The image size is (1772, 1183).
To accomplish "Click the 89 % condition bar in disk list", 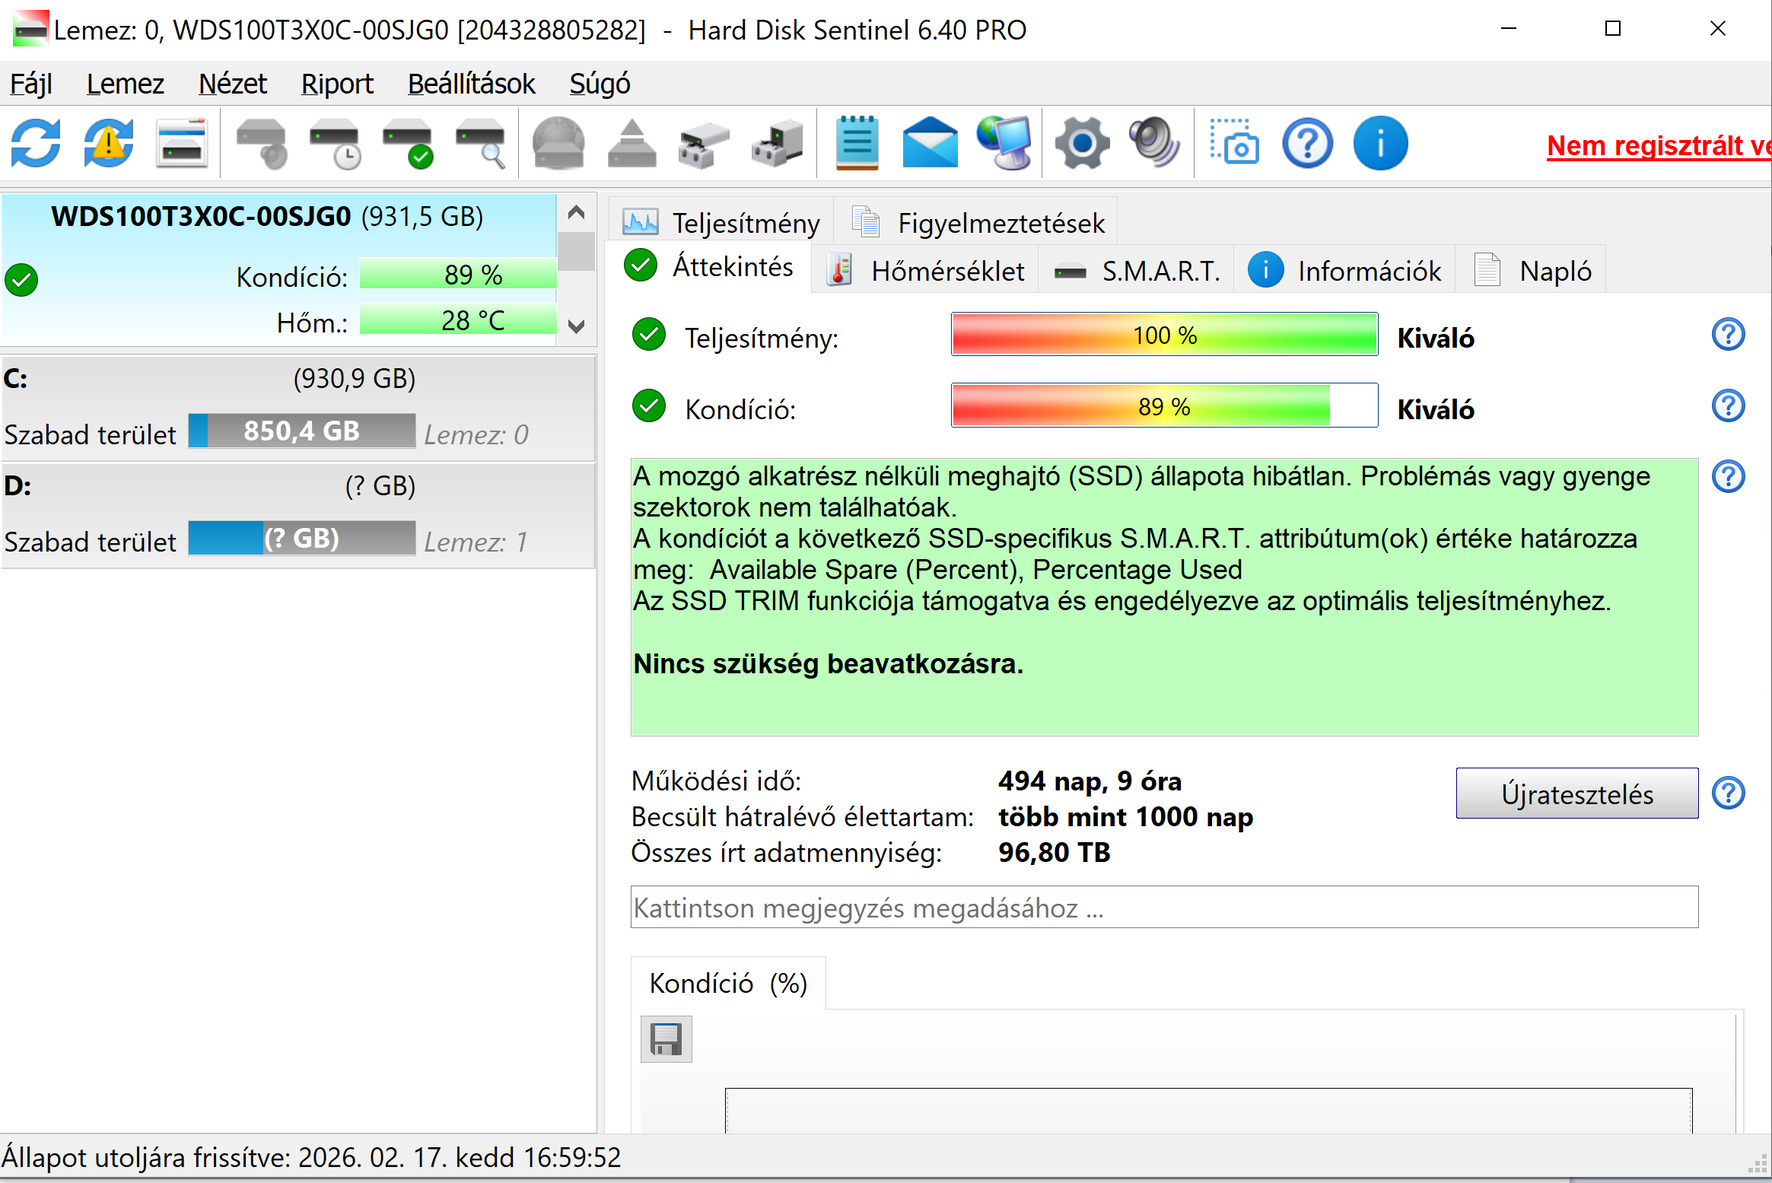I will click(x=458, y=274).
